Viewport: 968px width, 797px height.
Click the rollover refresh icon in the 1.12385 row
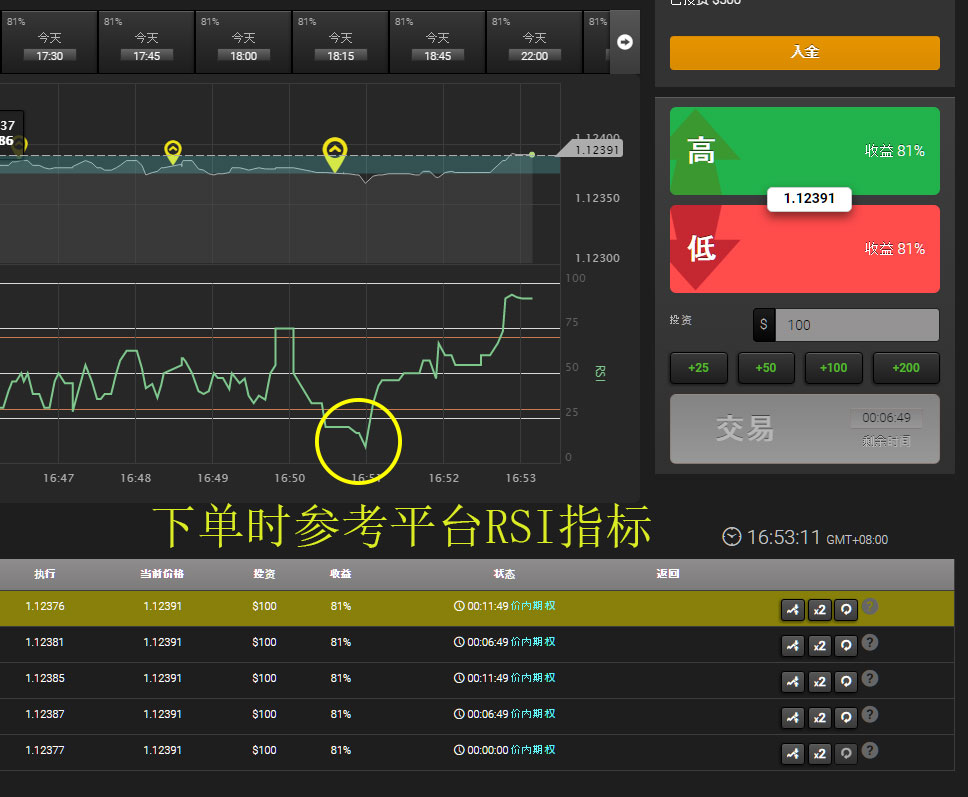tap(846, 682)
